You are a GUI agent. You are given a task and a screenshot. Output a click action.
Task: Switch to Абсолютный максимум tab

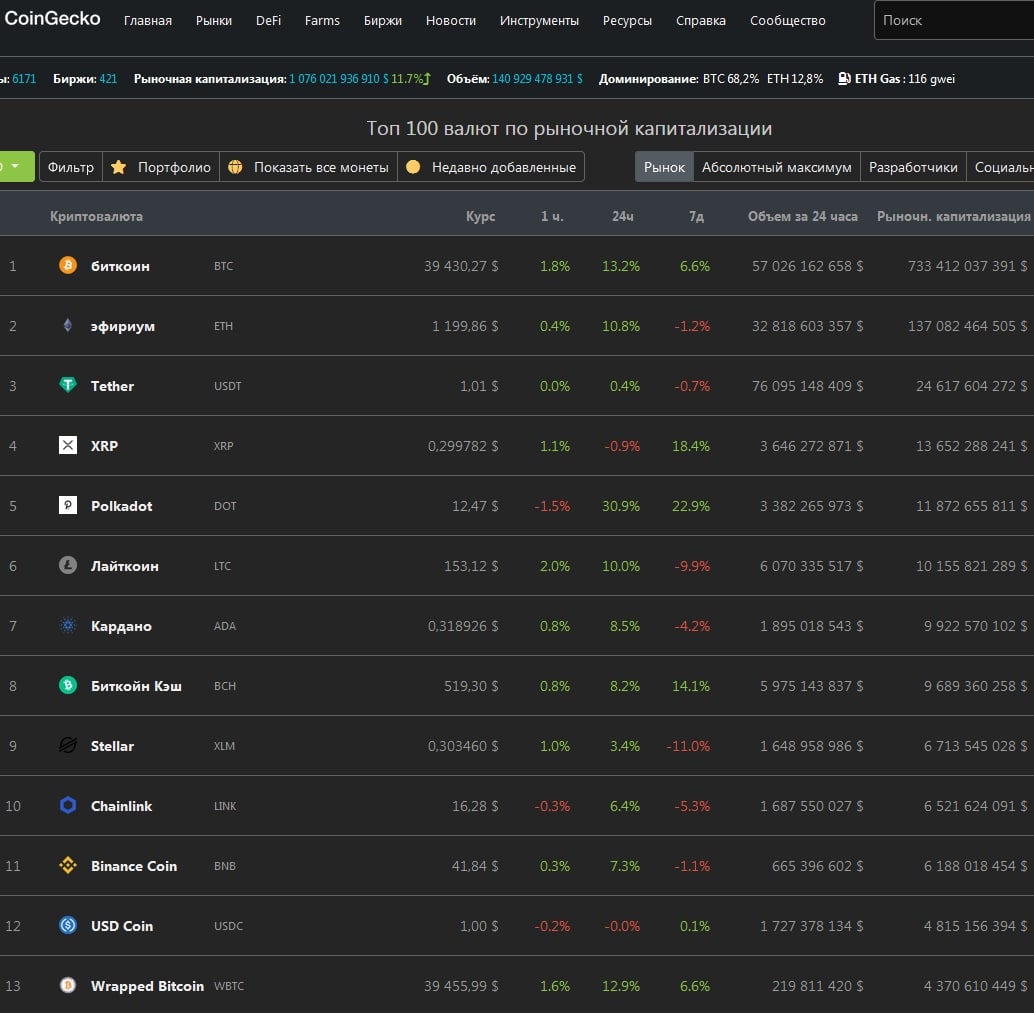tap(777, 167)
